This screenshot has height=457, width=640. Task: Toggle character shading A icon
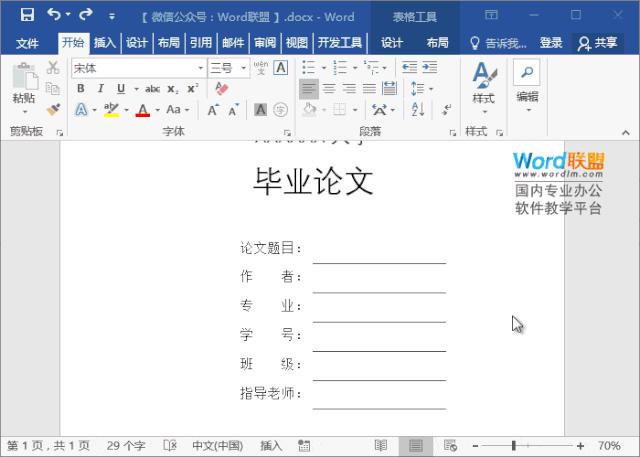[x=260, y=110]
